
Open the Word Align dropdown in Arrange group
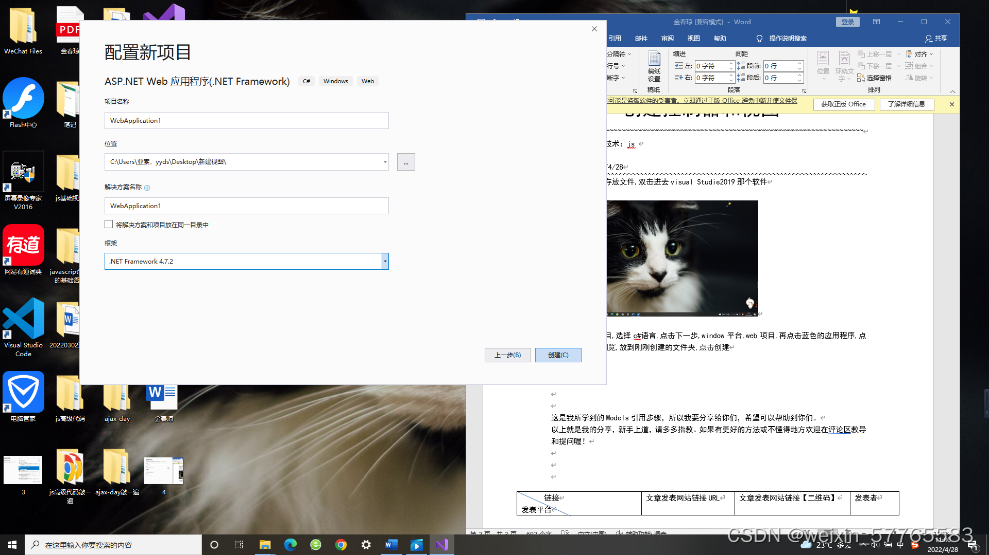click(x=919, y=54)
